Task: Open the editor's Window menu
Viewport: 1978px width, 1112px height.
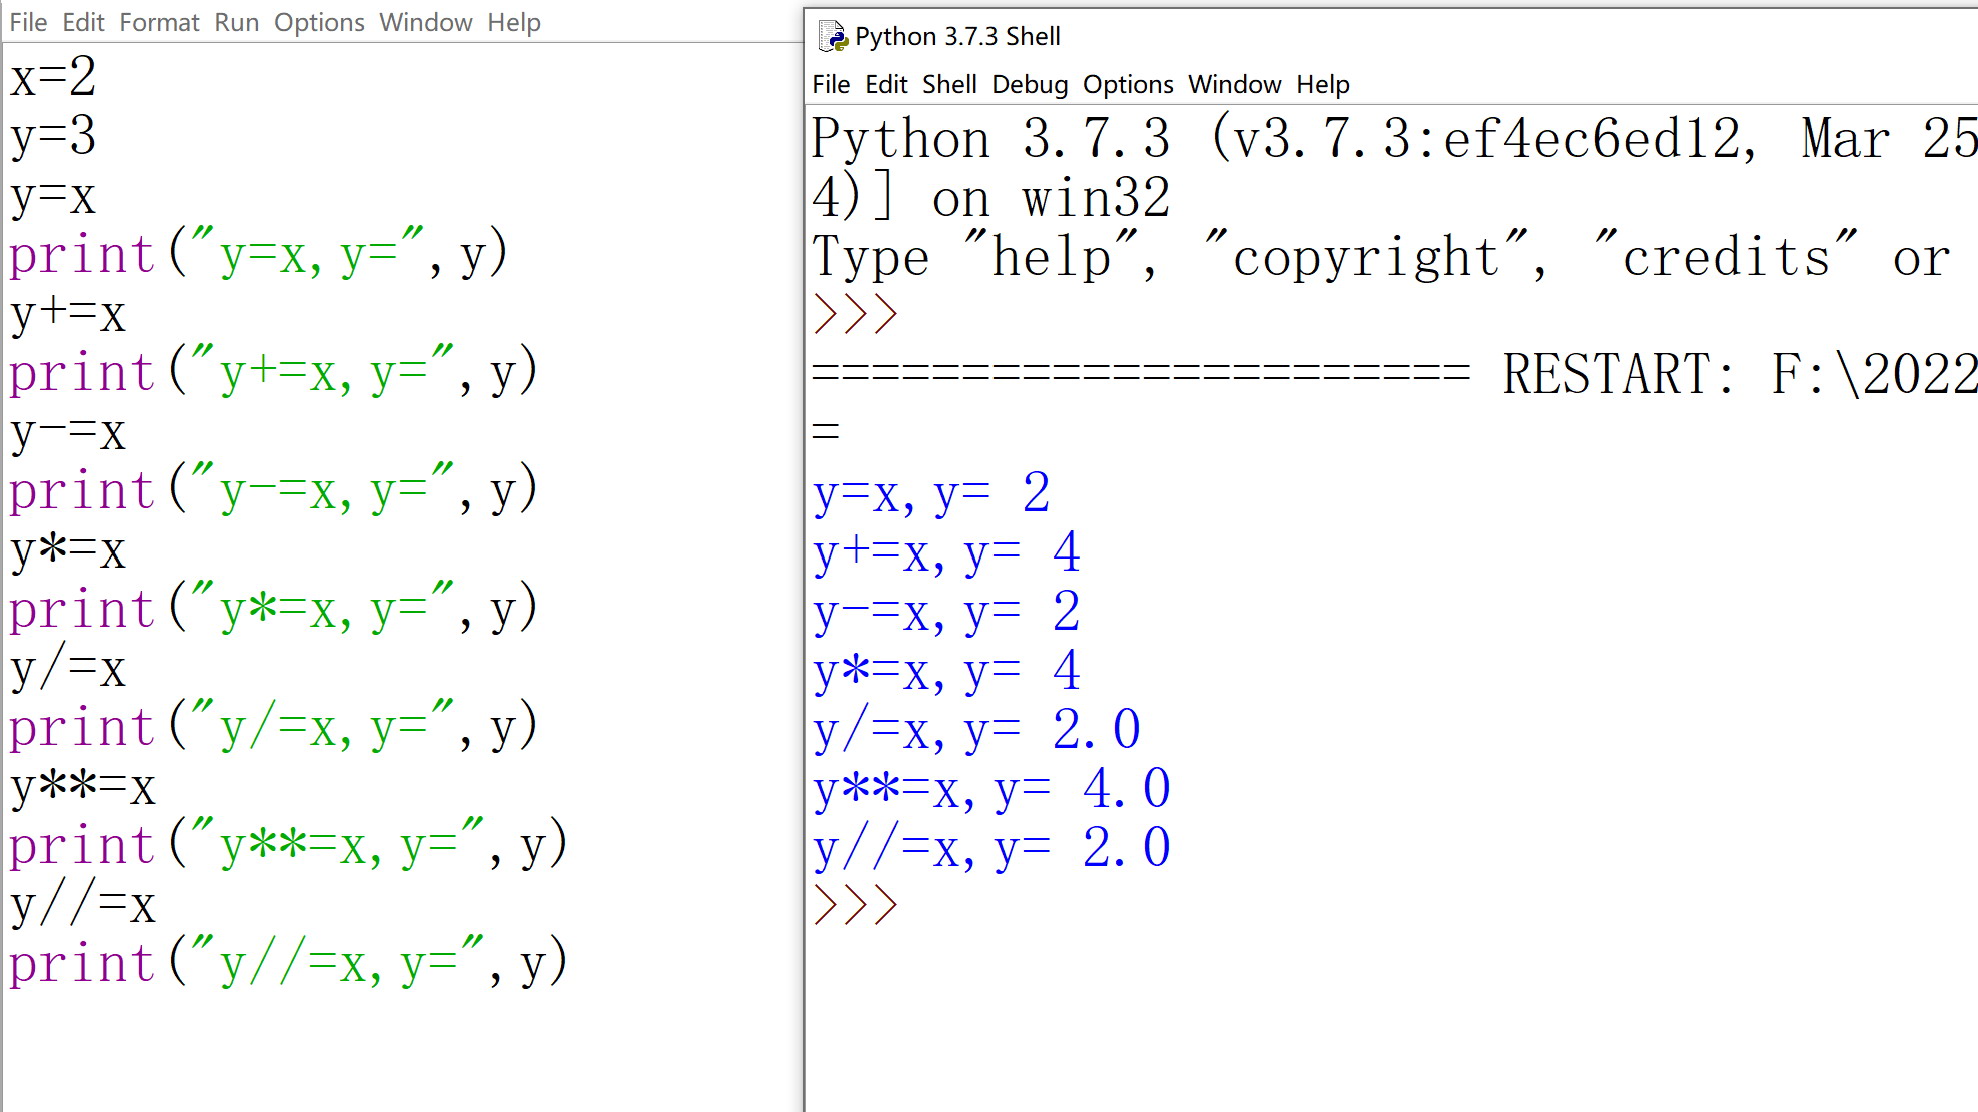Action: [x=425, y=22]
